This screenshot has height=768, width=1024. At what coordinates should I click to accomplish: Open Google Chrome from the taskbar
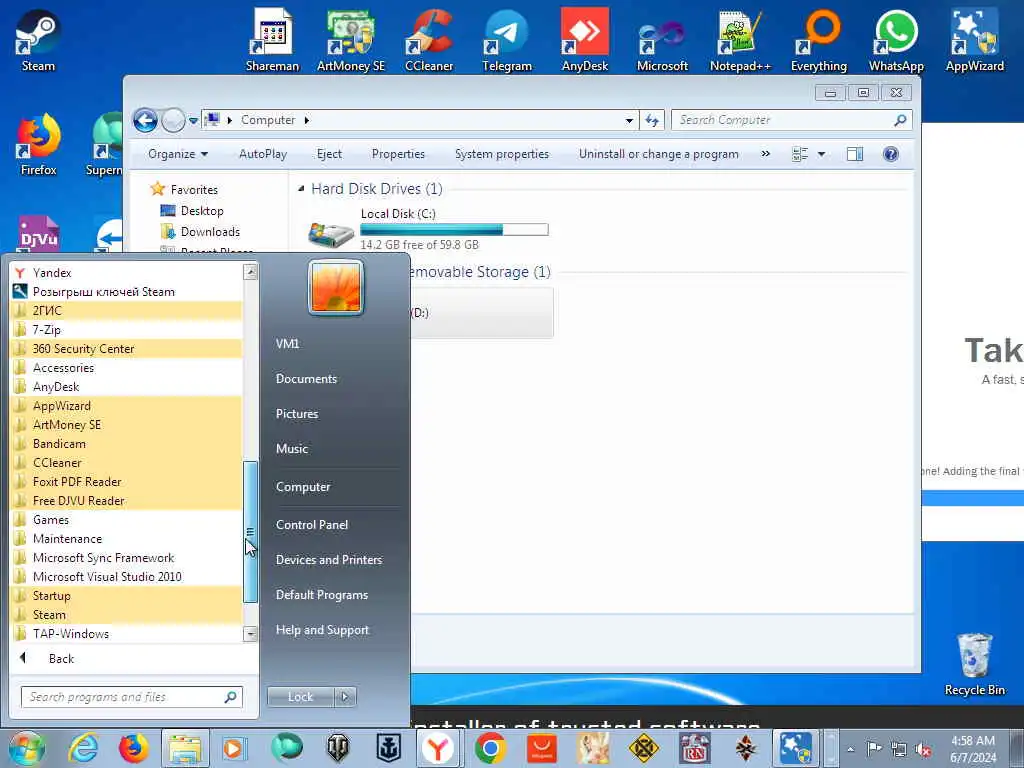click(x=490, y=748)
